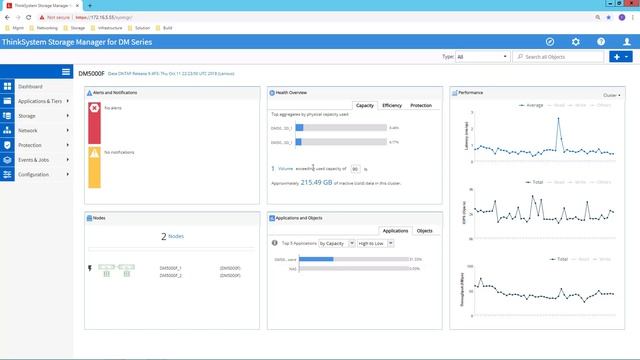
Task: Click the second aggregate capacity bar
Action: (x=341, y=142)
